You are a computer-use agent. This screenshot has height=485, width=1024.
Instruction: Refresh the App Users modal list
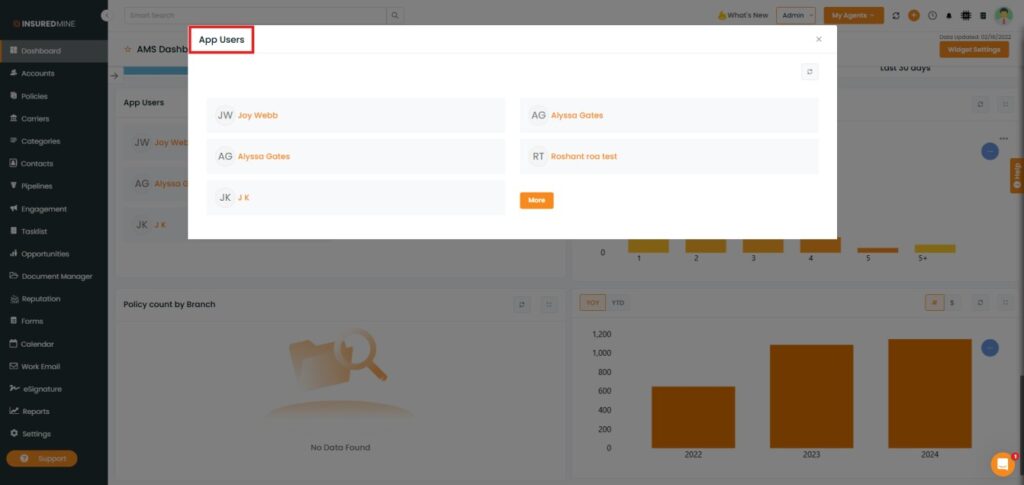pyautogui.click(x=810, y=72)
